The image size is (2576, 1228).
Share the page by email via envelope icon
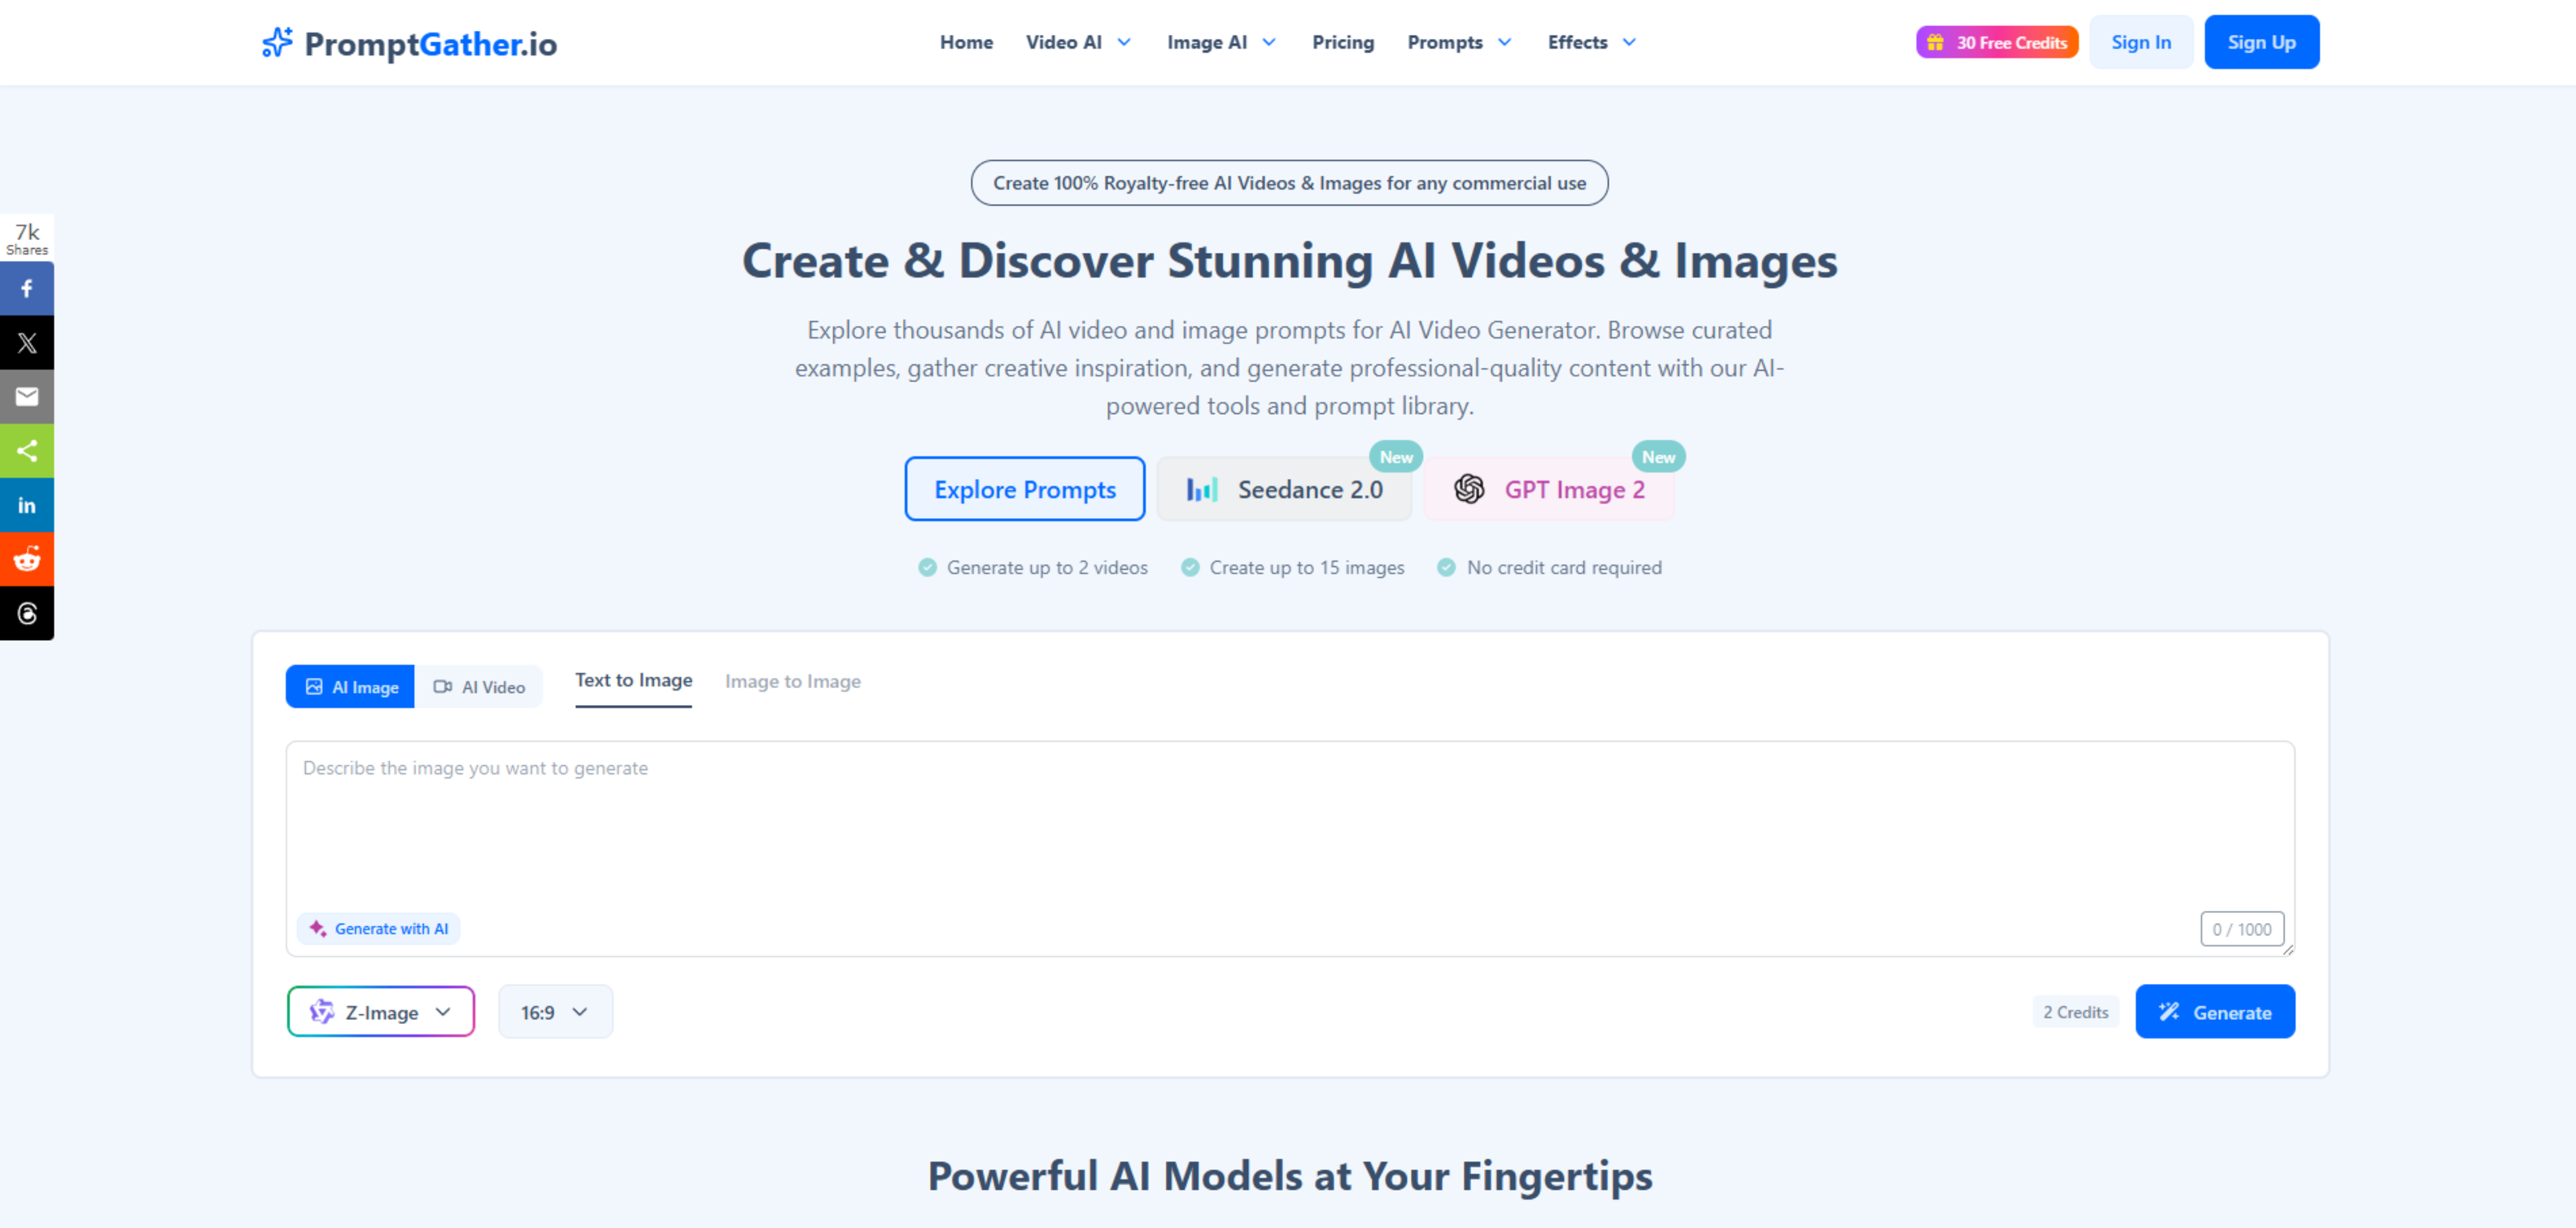[27, 397]
